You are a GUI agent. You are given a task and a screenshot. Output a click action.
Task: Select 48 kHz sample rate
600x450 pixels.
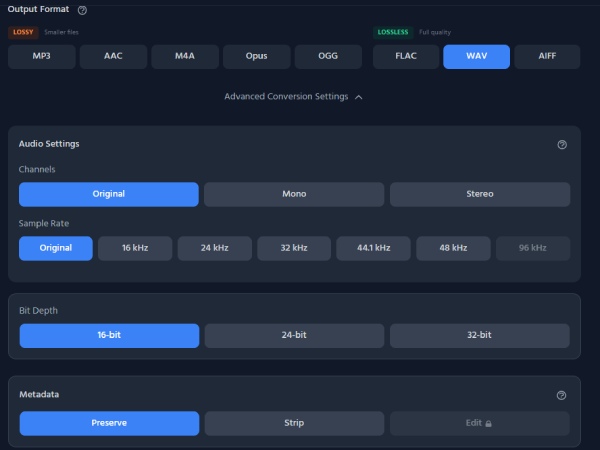pos(453,248)
